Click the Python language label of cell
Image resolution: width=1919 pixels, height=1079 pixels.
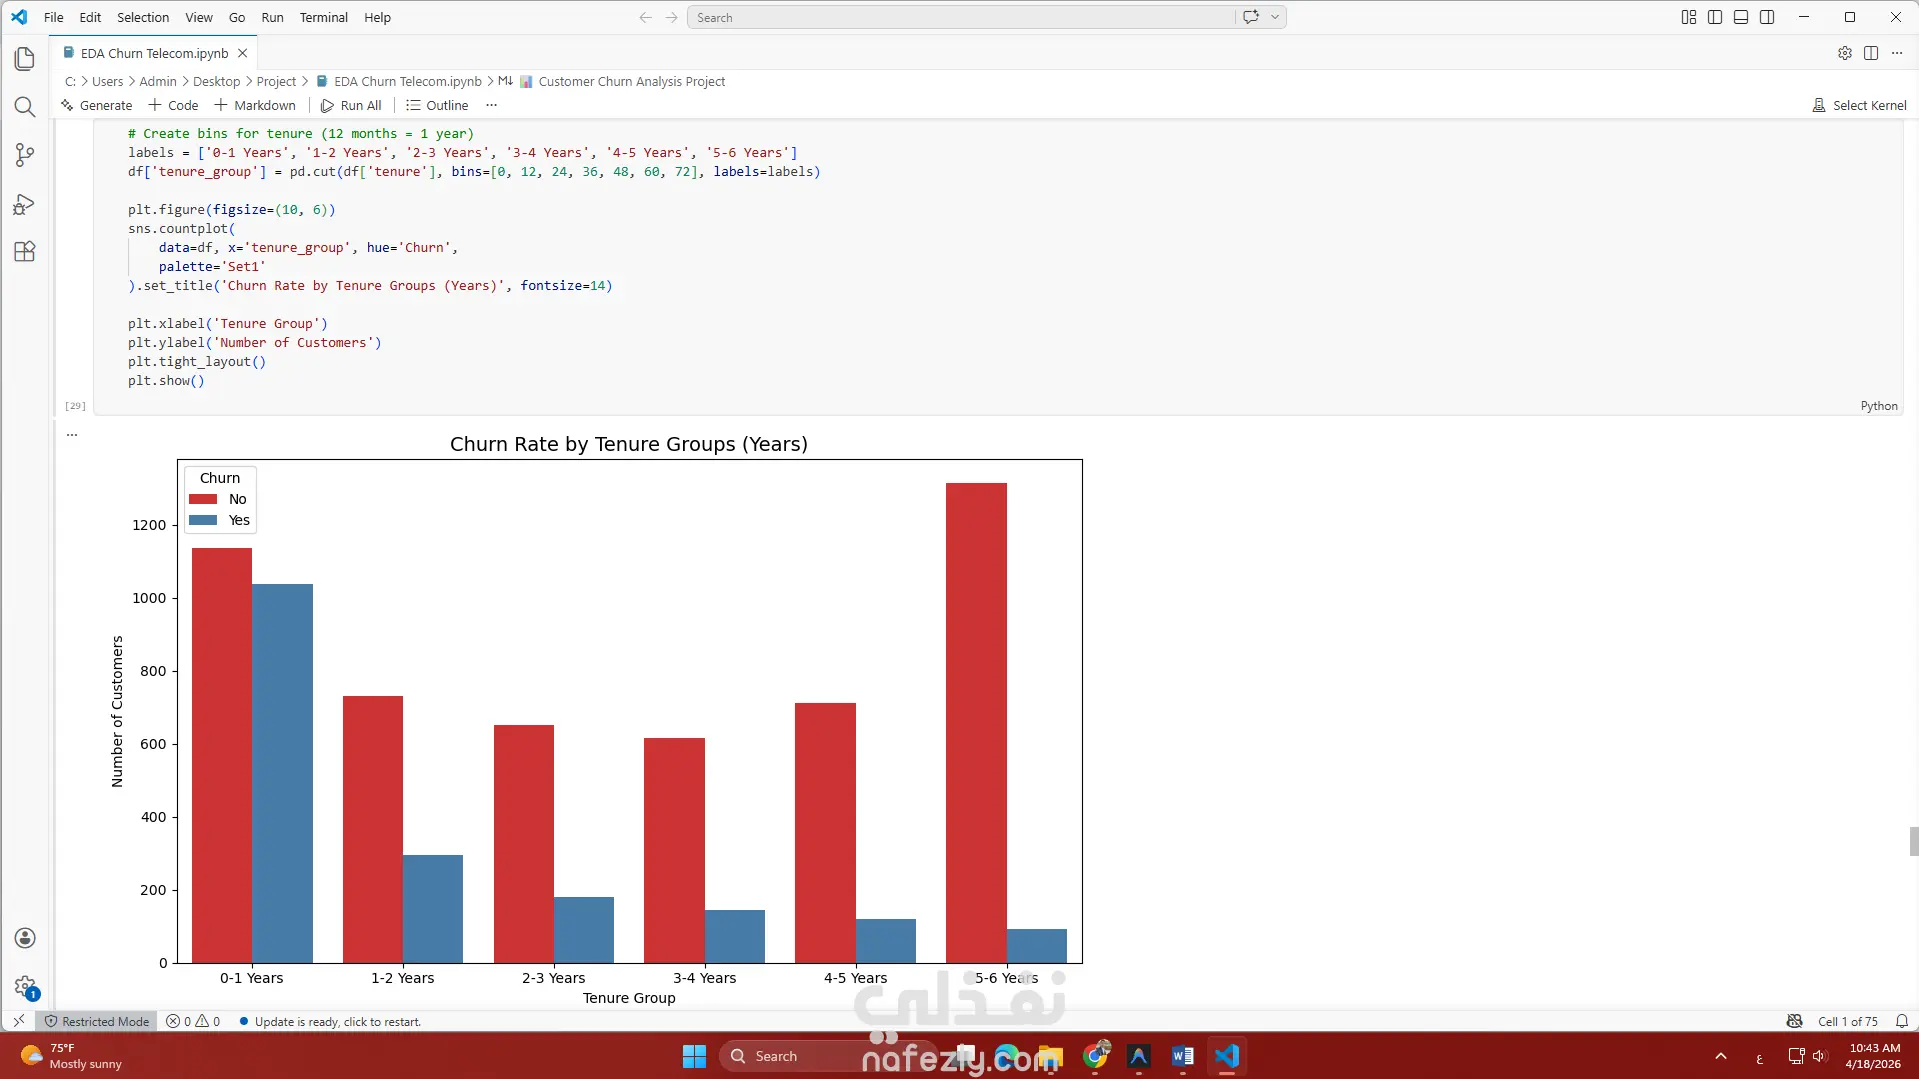[x=1879, y=406]
